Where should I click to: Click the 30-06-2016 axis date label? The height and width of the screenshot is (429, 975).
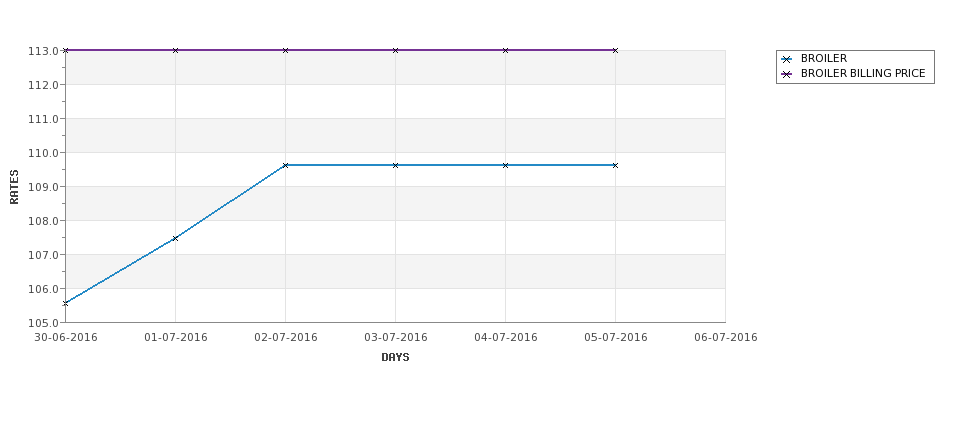(66, 338)
